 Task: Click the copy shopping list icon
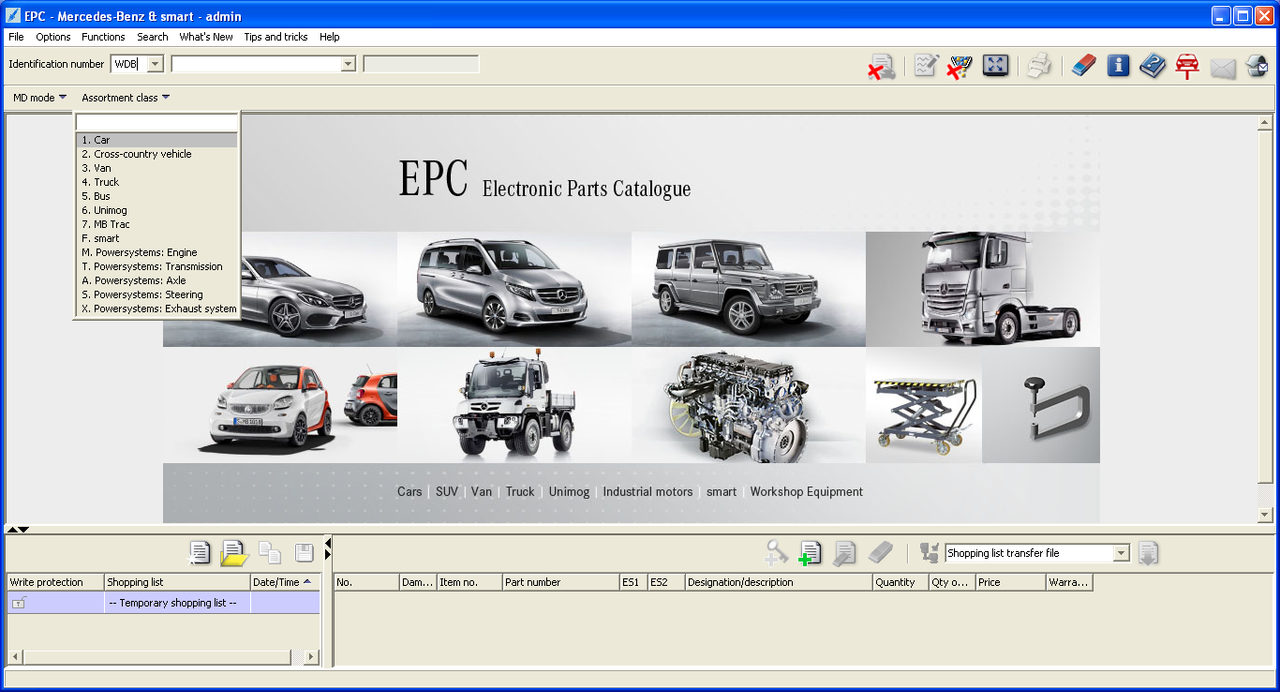(x=270, y=552)
